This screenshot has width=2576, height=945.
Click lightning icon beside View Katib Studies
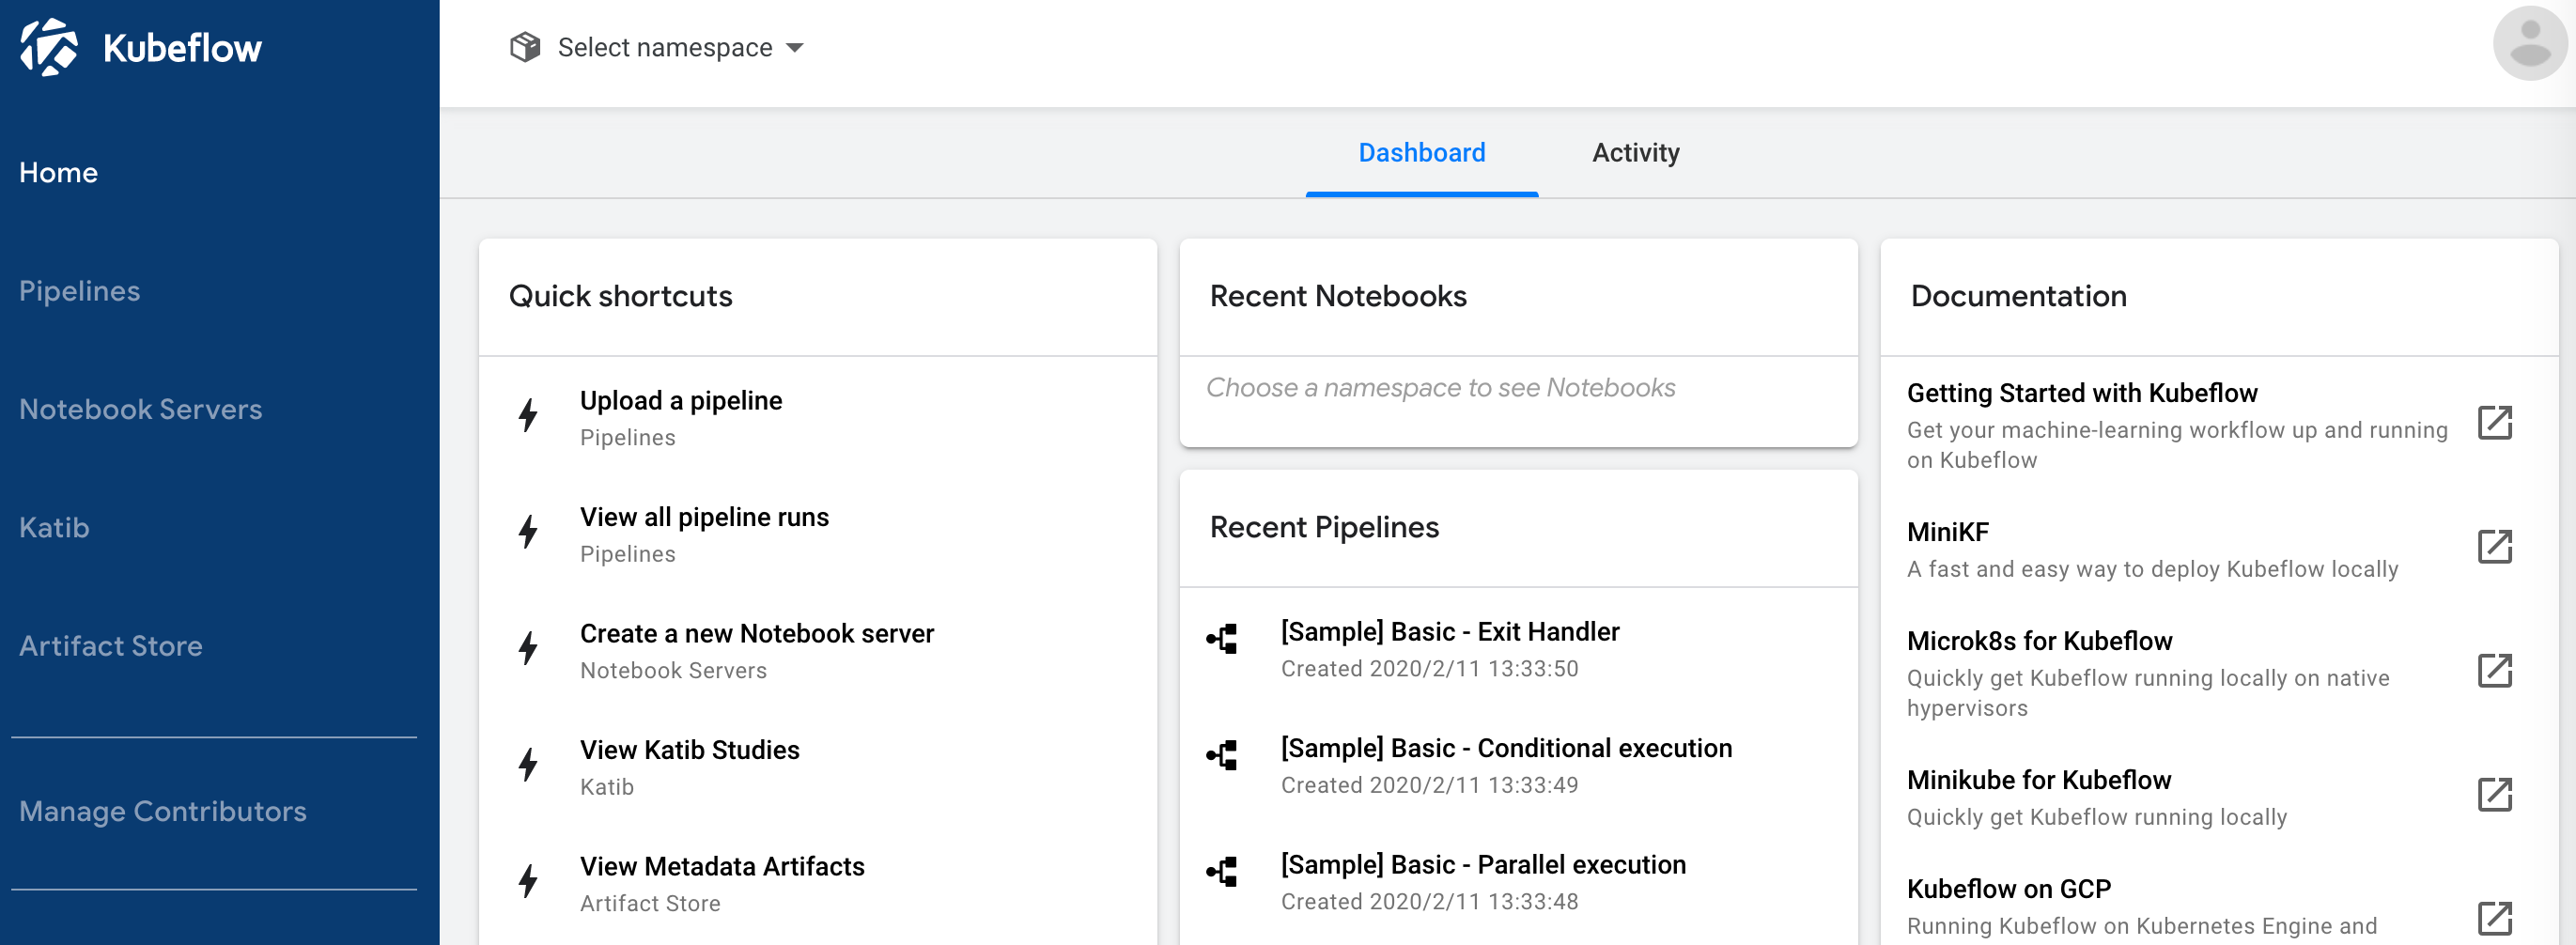point(529,765)
